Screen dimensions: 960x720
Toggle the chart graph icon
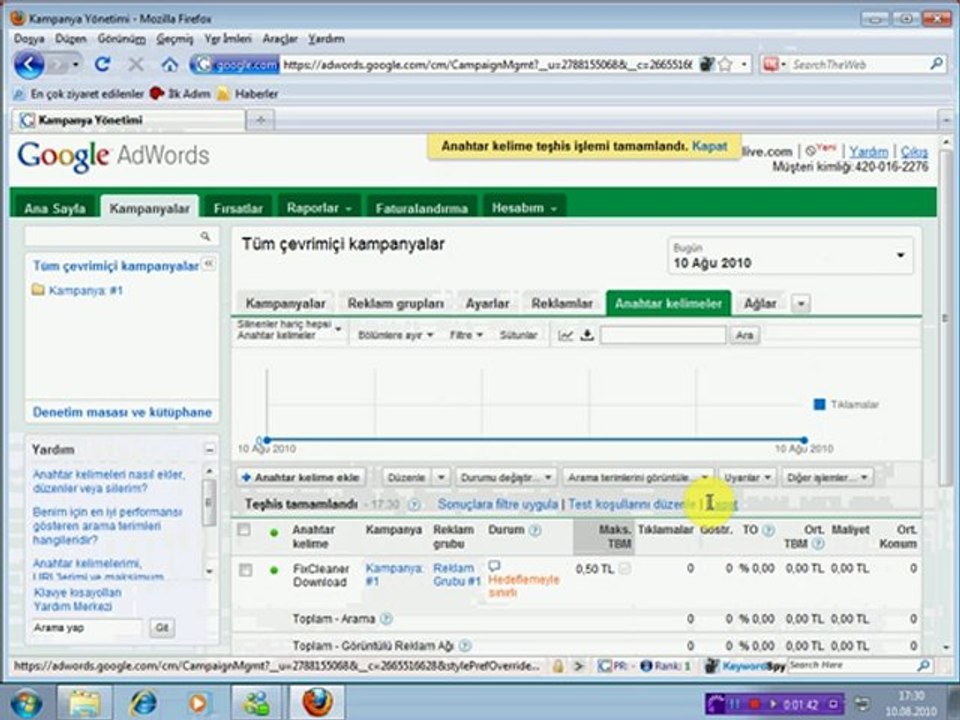tap(566, 335)
